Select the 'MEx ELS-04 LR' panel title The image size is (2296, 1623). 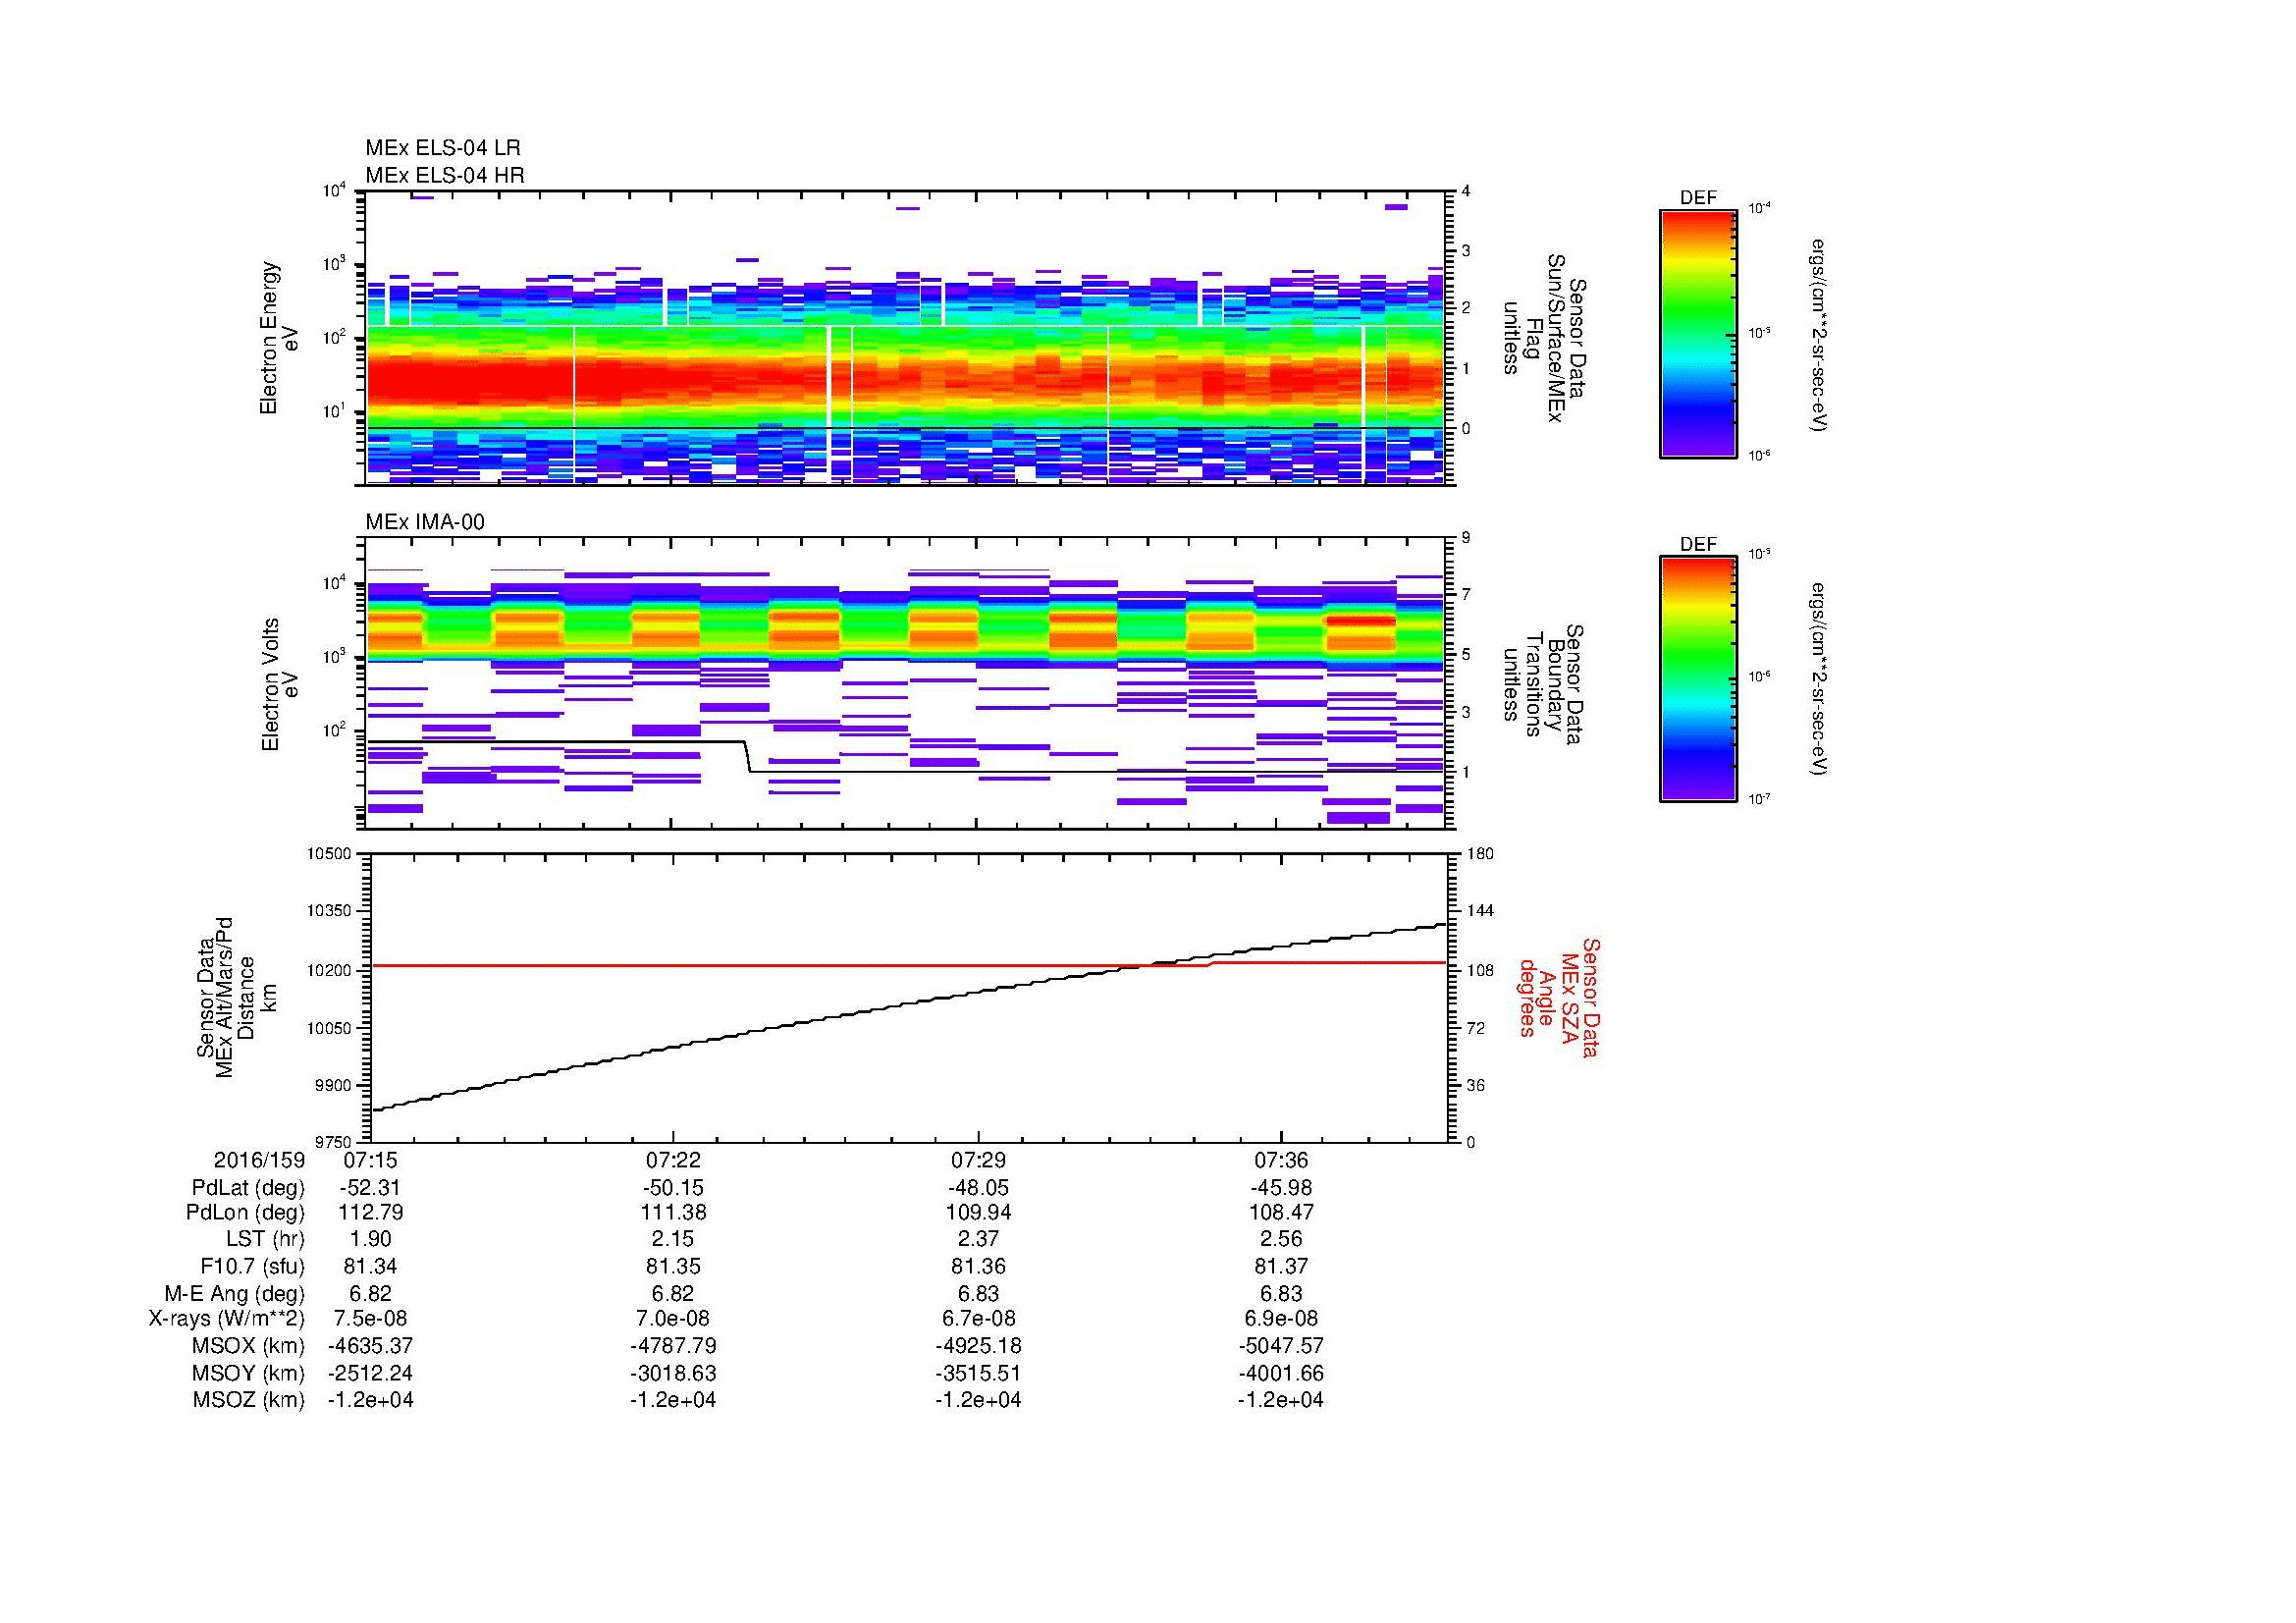coord(443,148)
